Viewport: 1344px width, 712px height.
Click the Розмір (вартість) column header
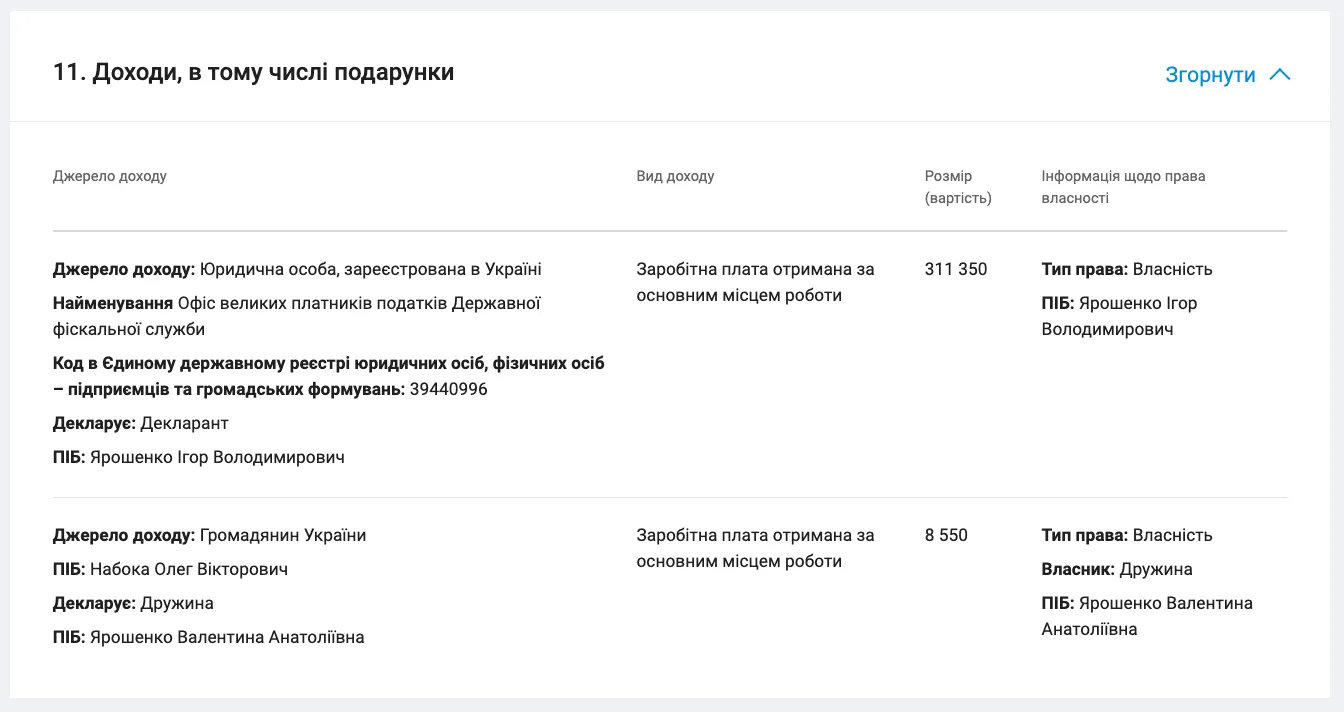pos(958,187)
